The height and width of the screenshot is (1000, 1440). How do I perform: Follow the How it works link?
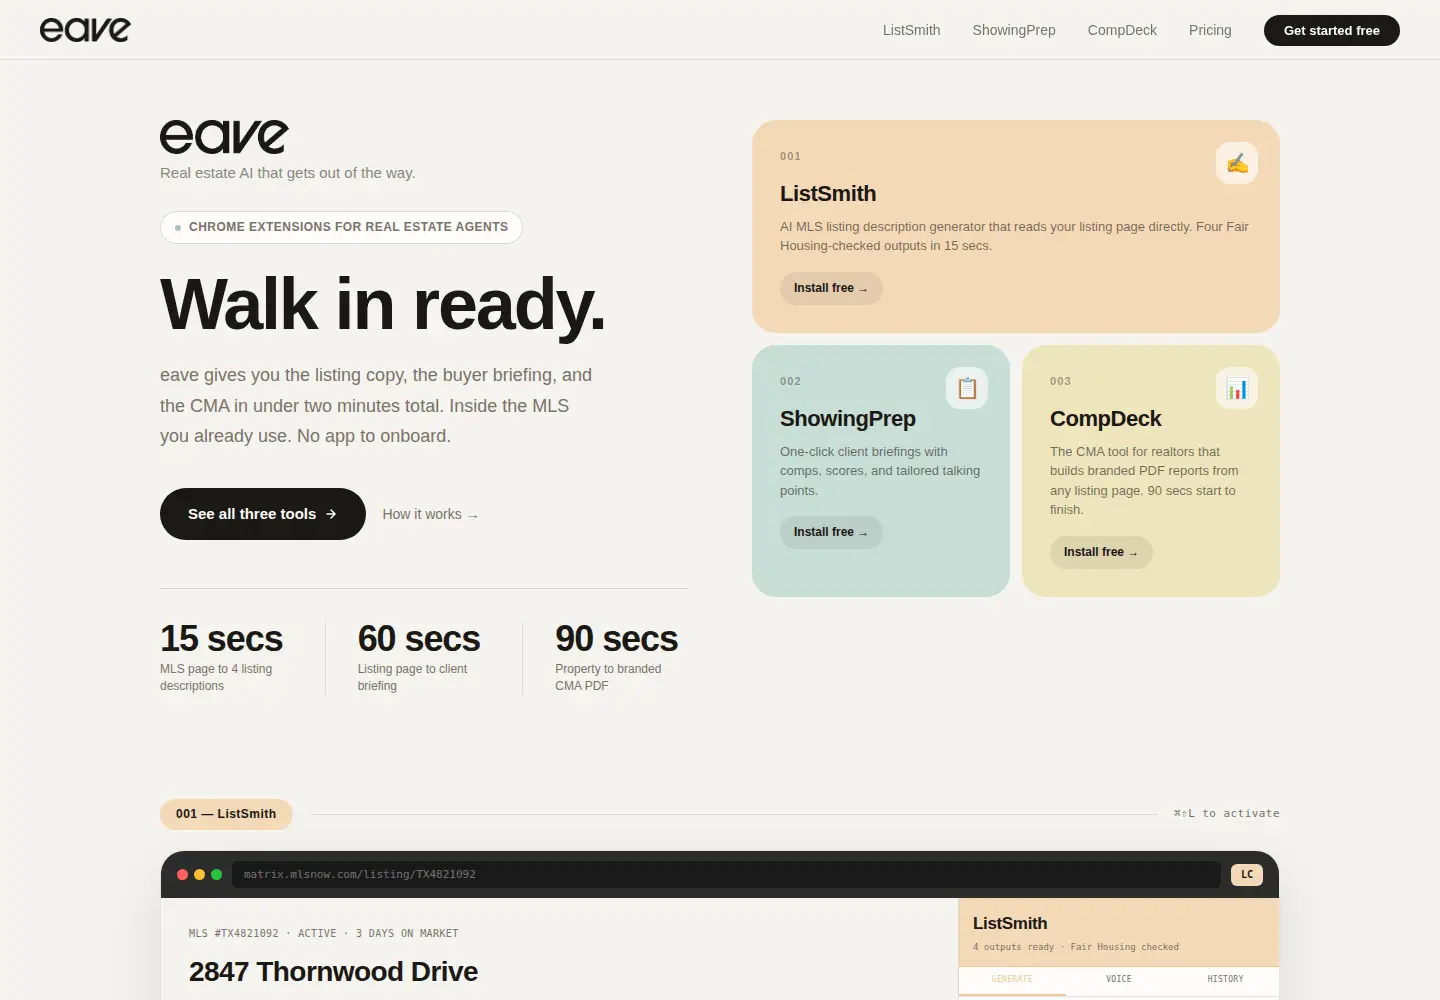click(x=430, y=514)
